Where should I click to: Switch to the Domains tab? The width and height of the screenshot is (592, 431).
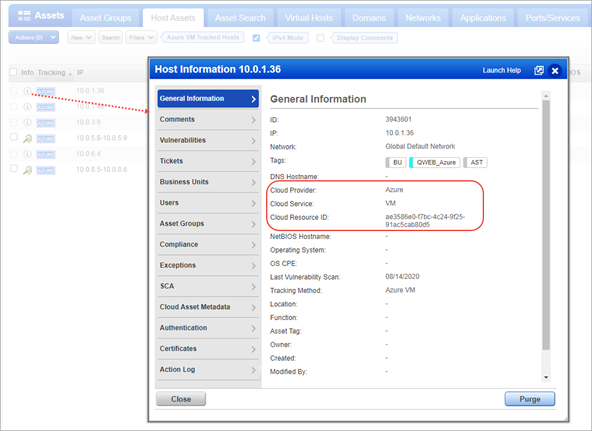pyautogui.click(x=369, y=18)
